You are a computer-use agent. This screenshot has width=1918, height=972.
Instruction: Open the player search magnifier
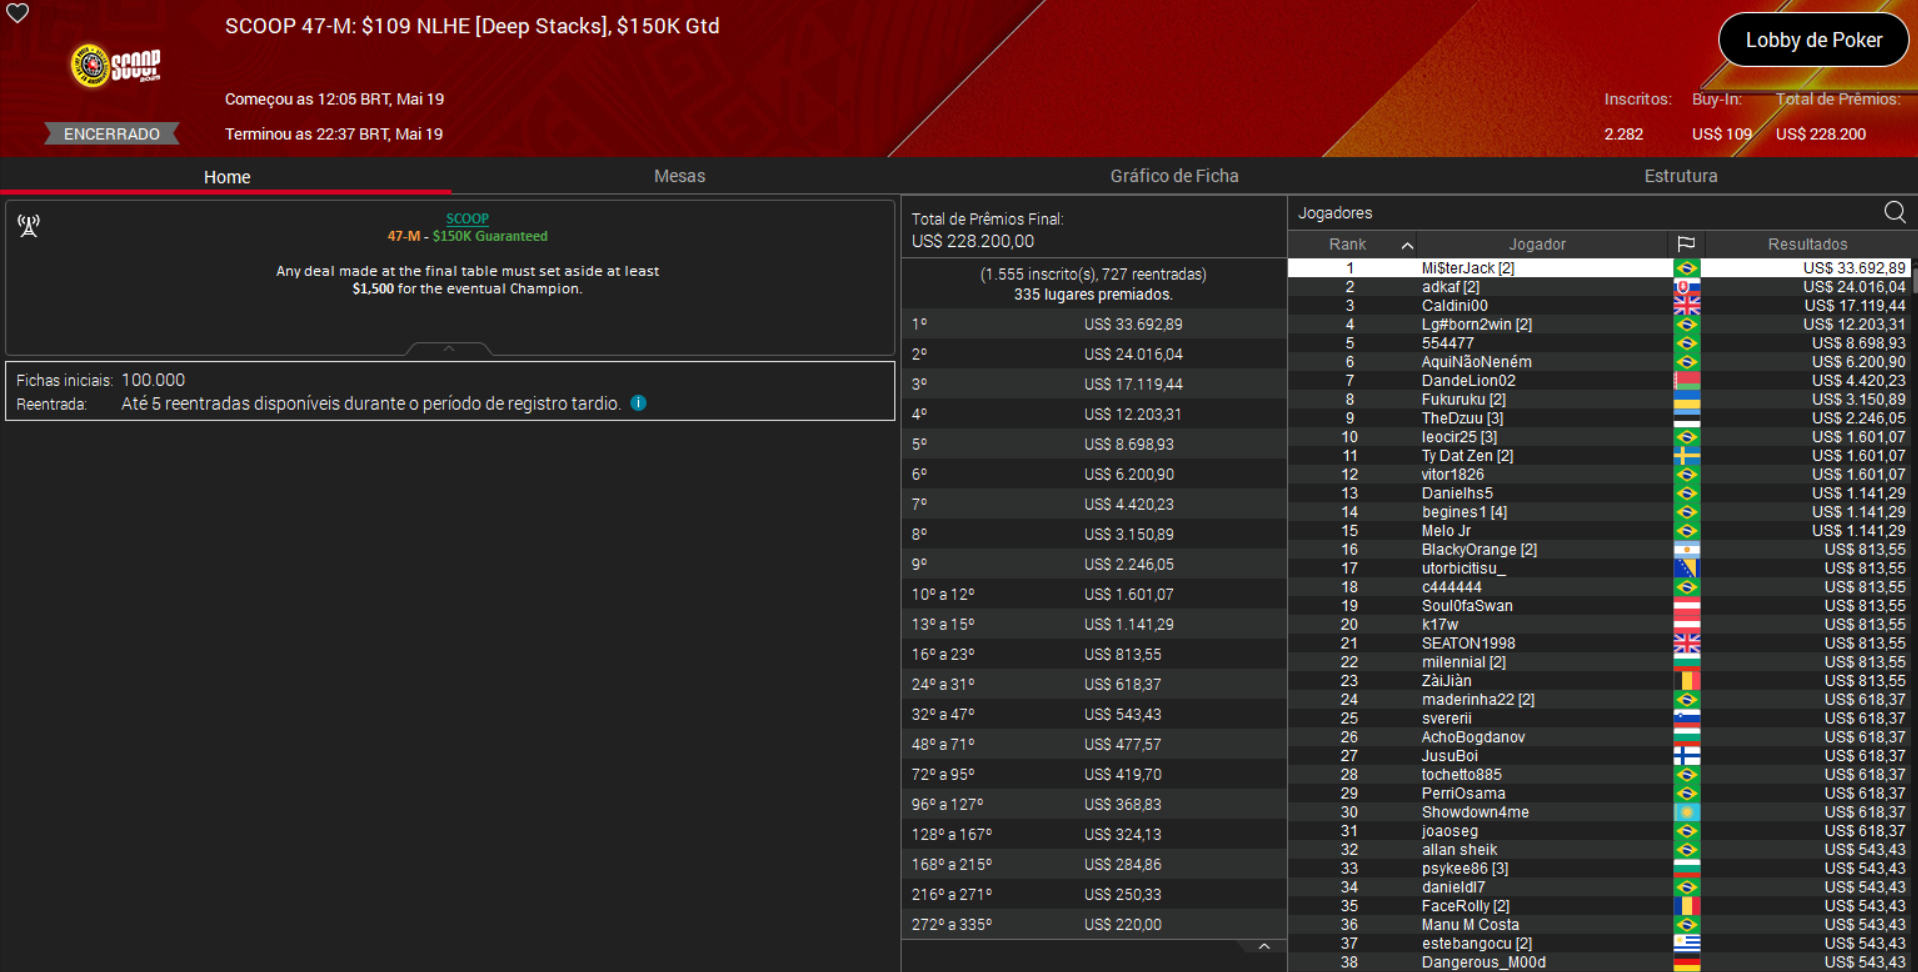1894,212
